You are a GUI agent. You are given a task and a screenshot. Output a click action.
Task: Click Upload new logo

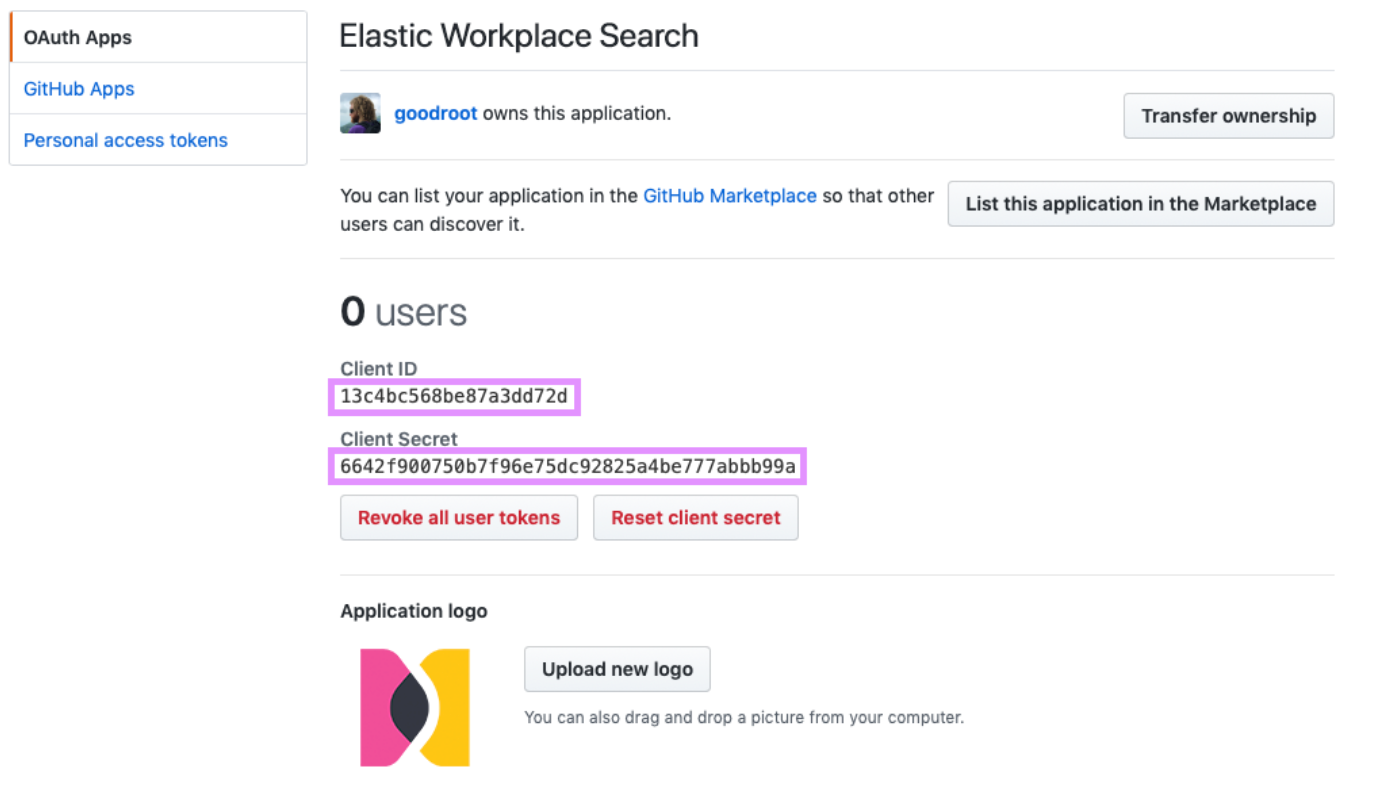point(617,669)
